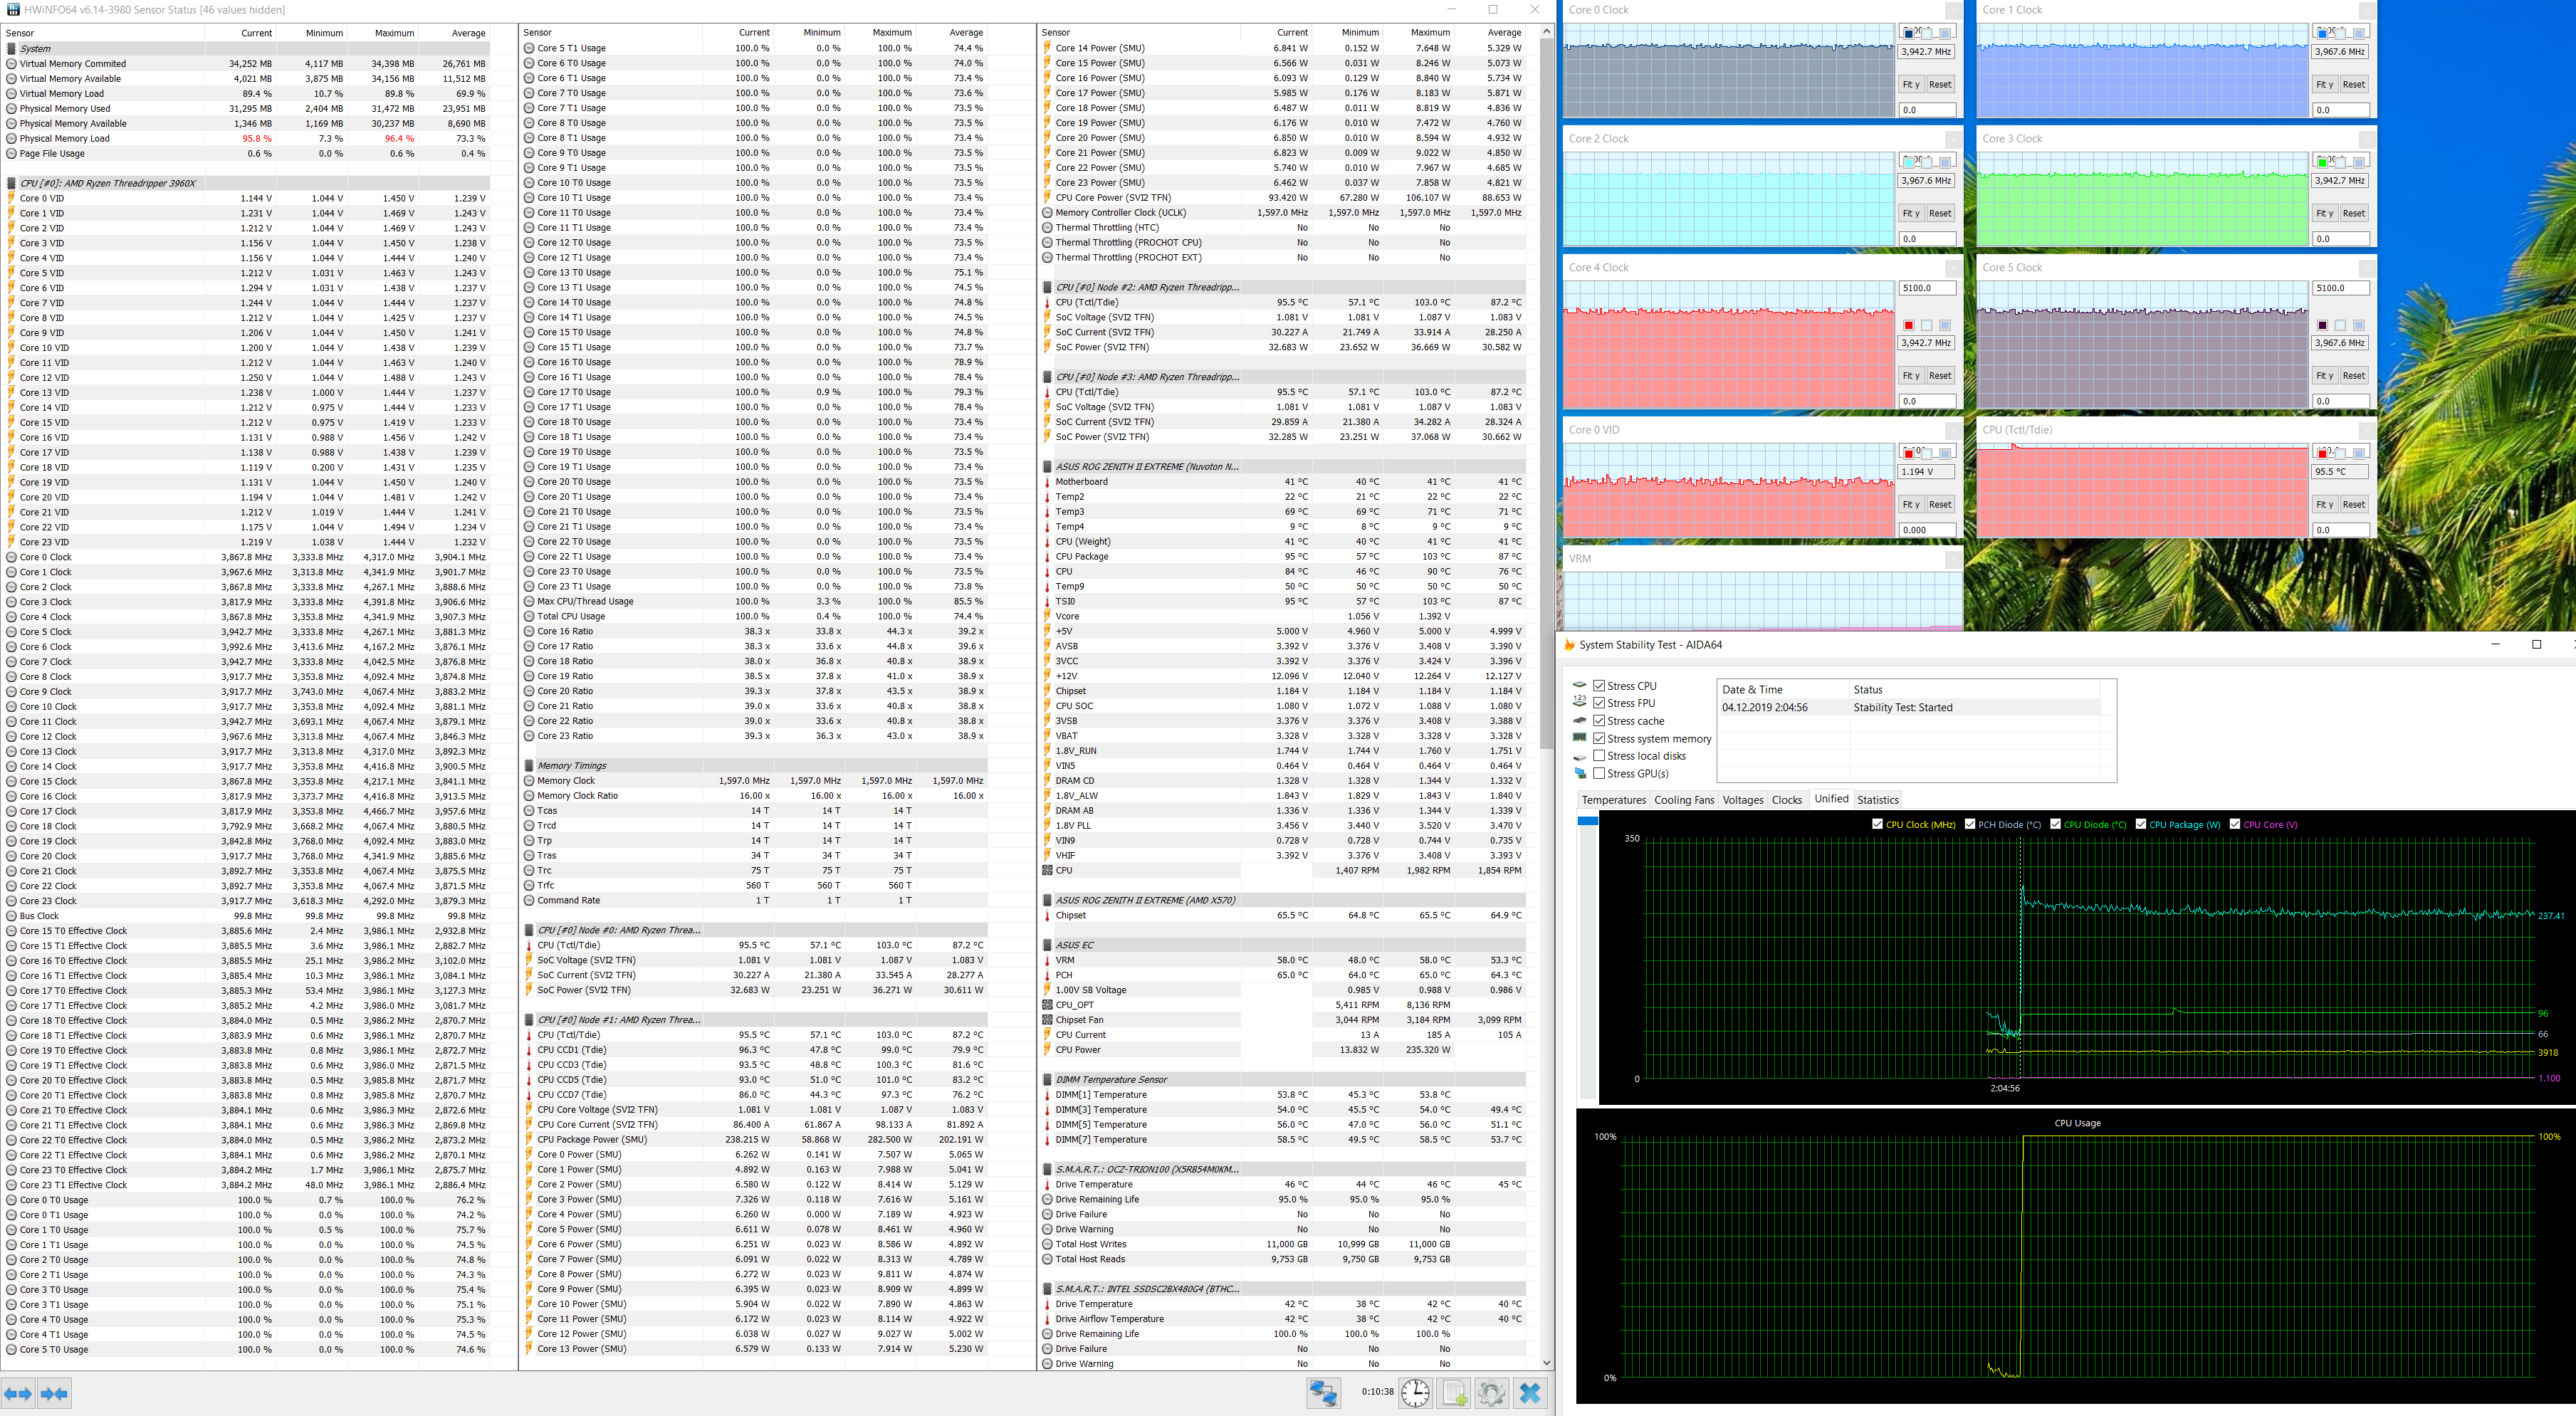Uncheck the Stress CPU checkbox
The height and width of the screenshot is (1416, 2576).
coord(1599,686)
